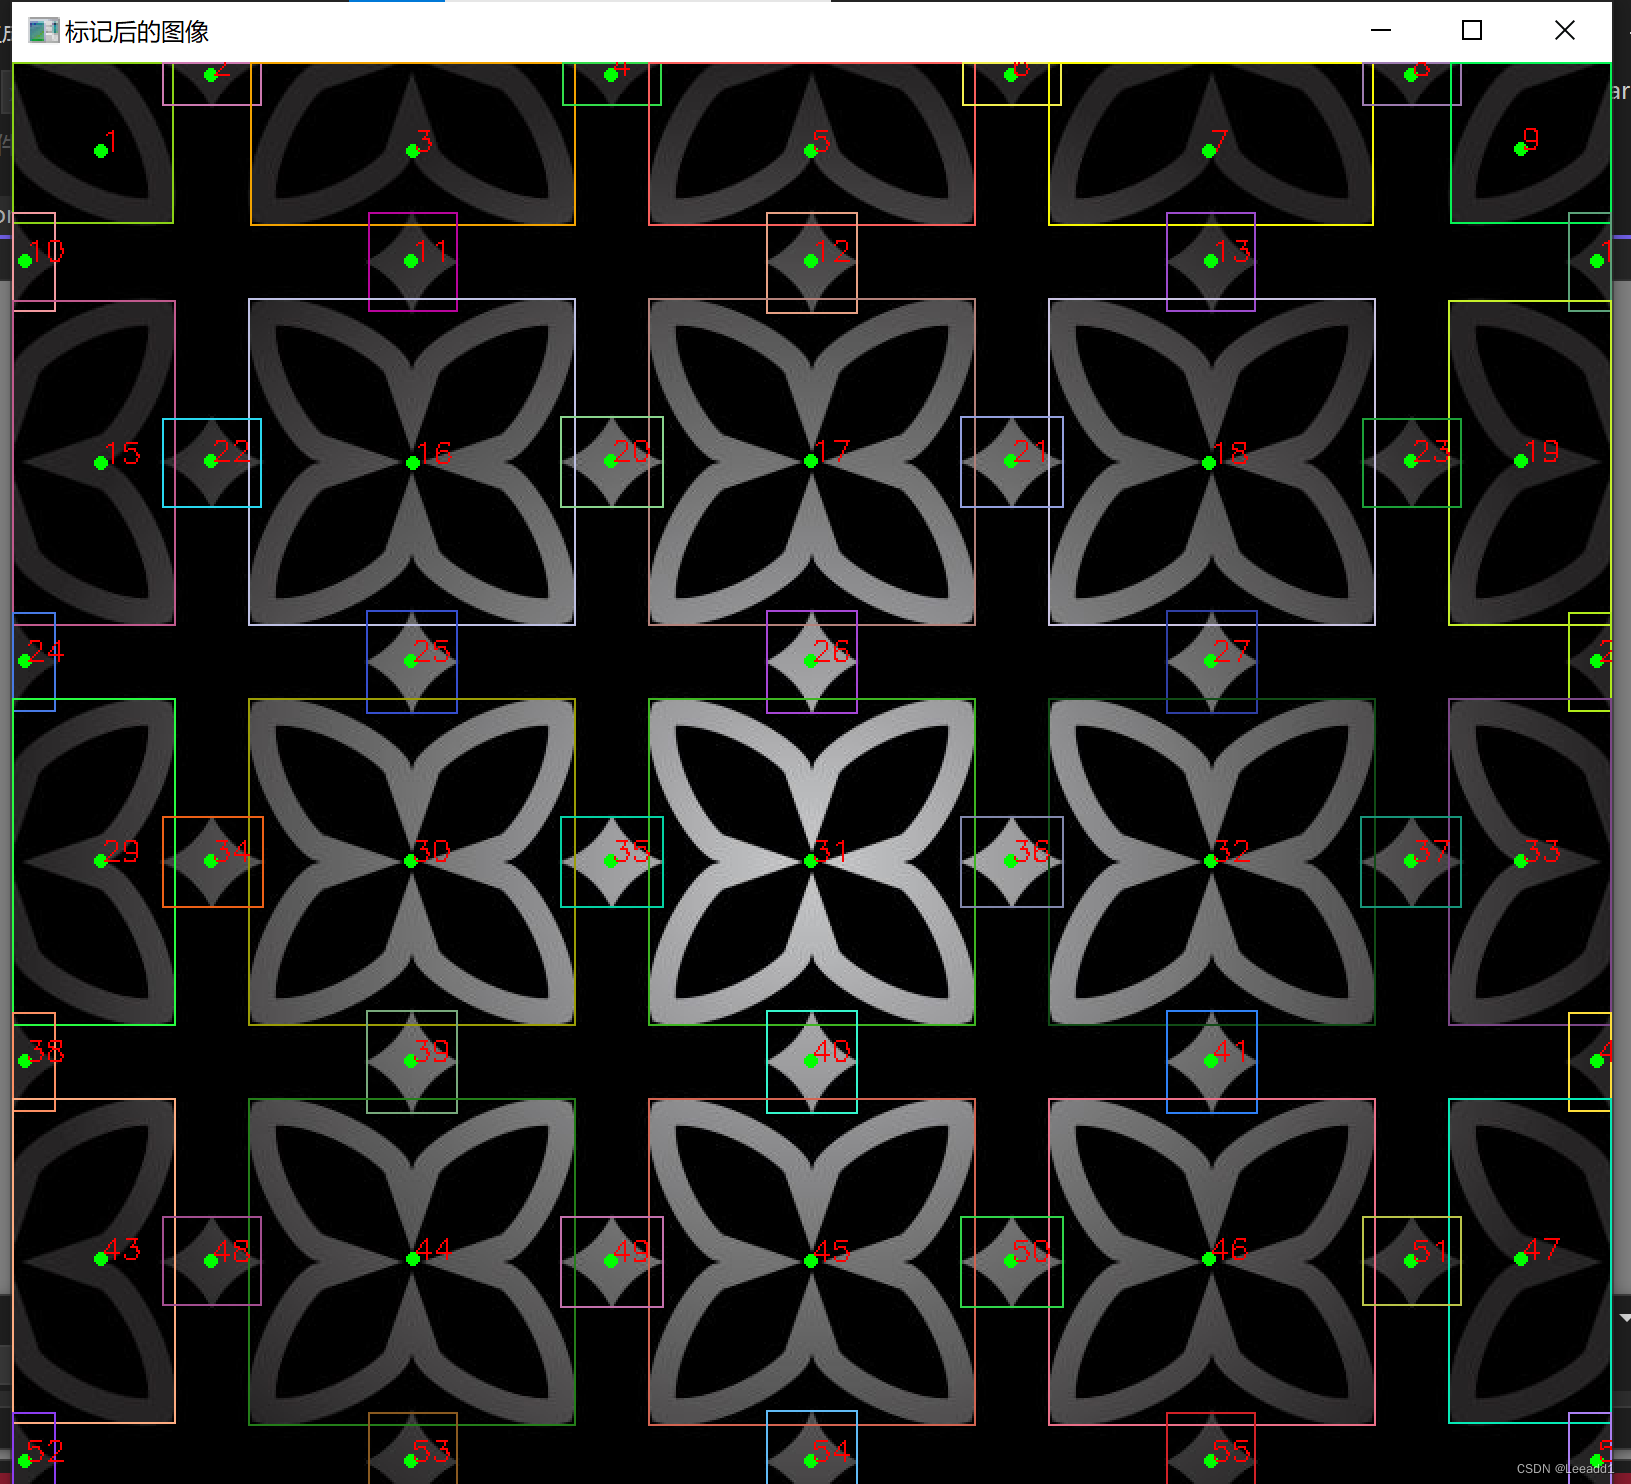The width and height of the screenshot is (1631, 1484).
Task: Click the red label "36"
Action: pos(1032,851)
